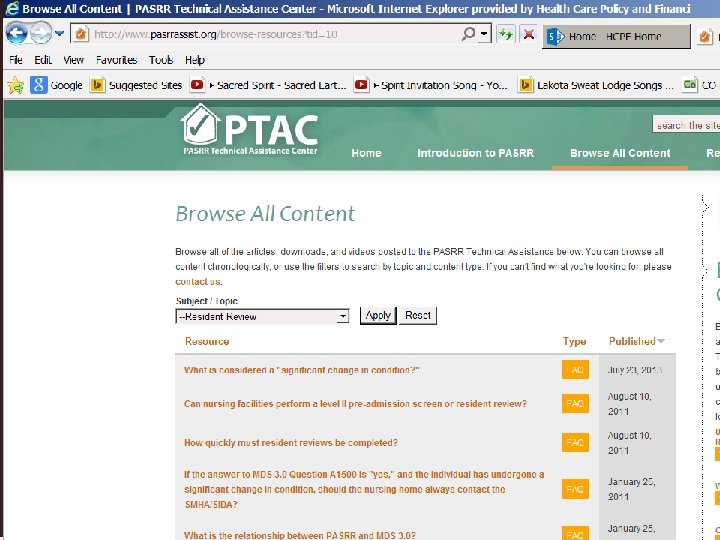Sort by the Resource column header
Viewport: 720px width, 540px height.
207,342
